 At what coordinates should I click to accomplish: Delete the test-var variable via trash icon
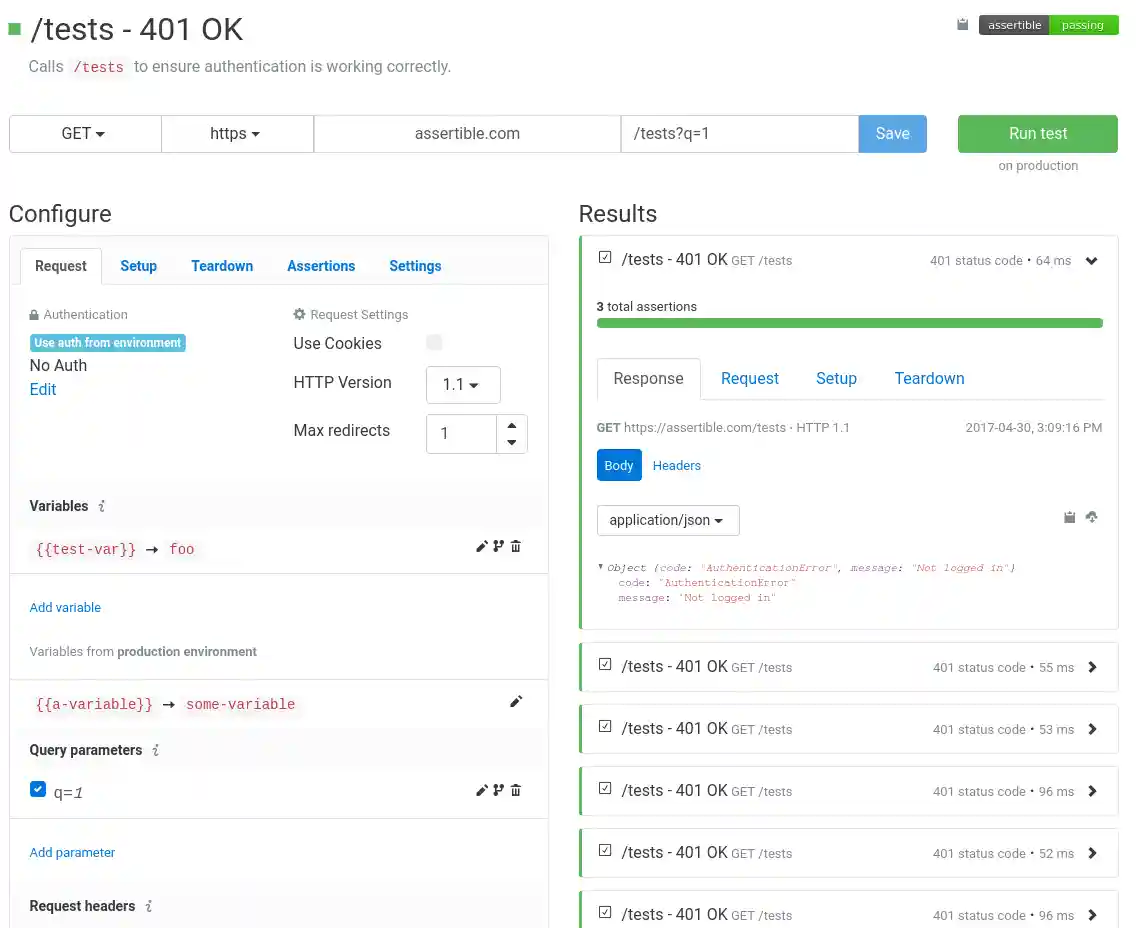[516, 546]
